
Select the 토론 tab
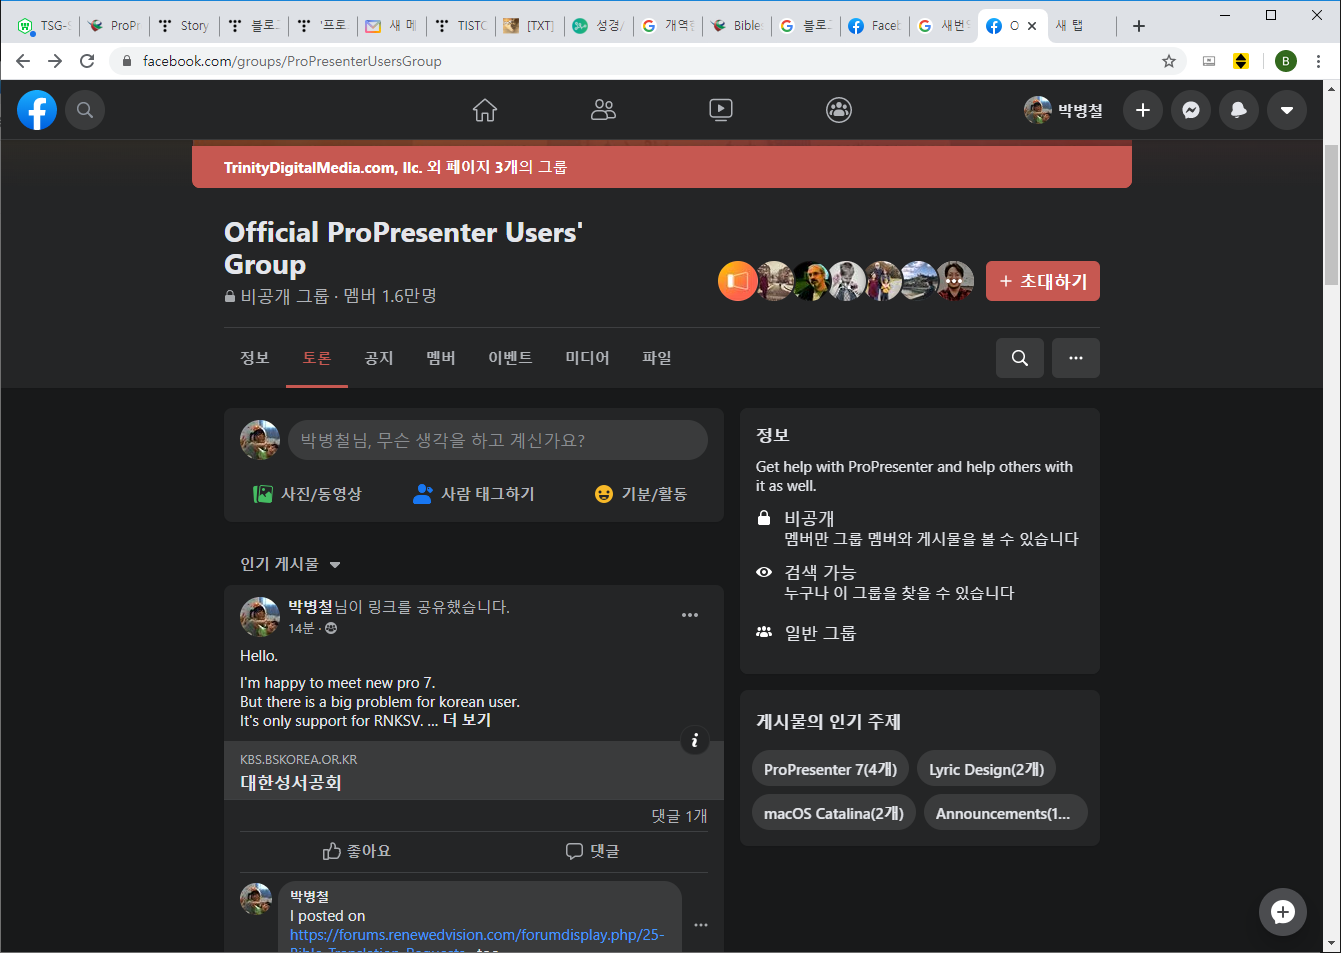click(x=317, y=358)
